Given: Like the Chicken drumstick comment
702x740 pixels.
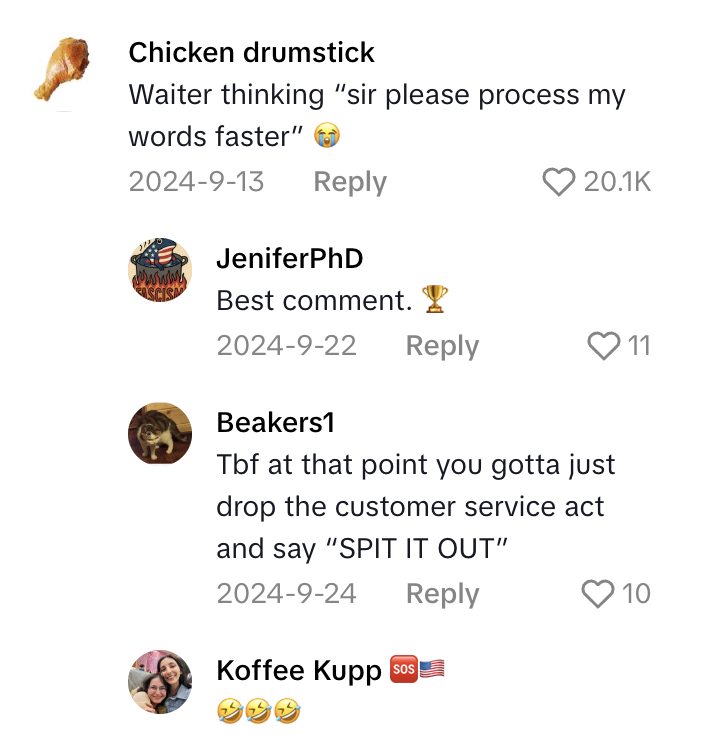Looking at the screenshot, I should [558, 182].
